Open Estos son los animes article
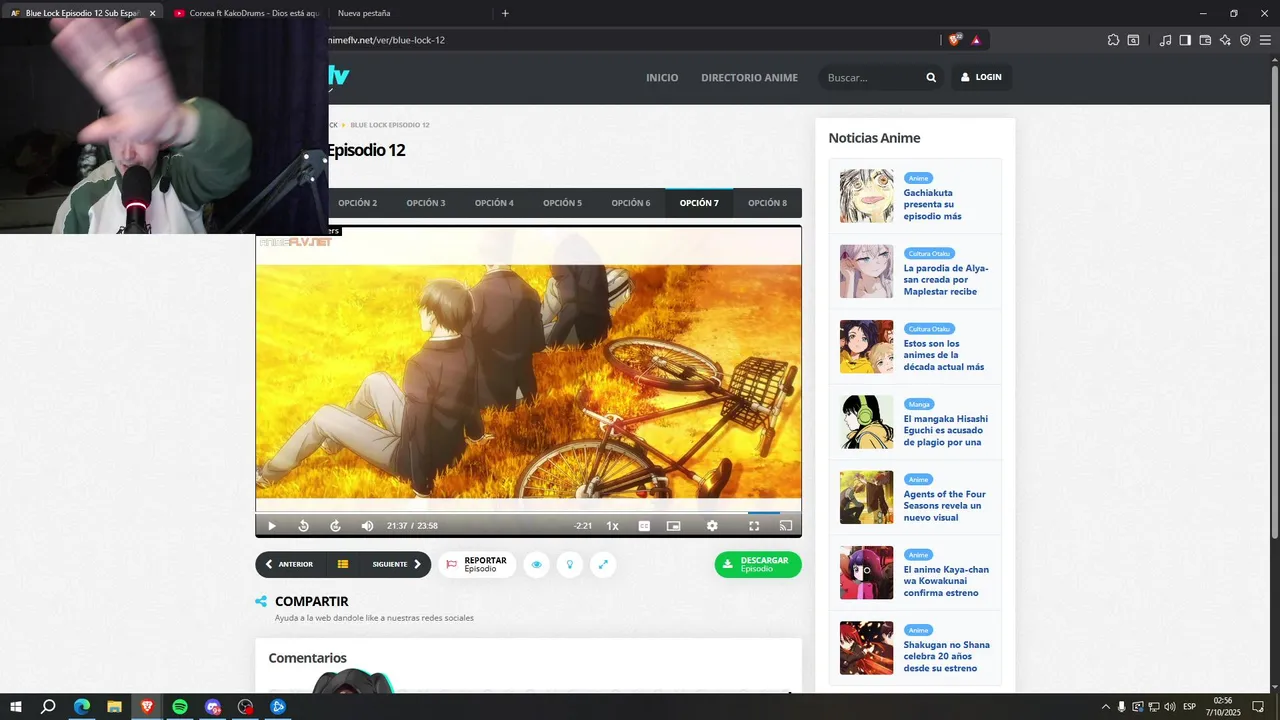The image size is (1280, 720). coord(943,355)
